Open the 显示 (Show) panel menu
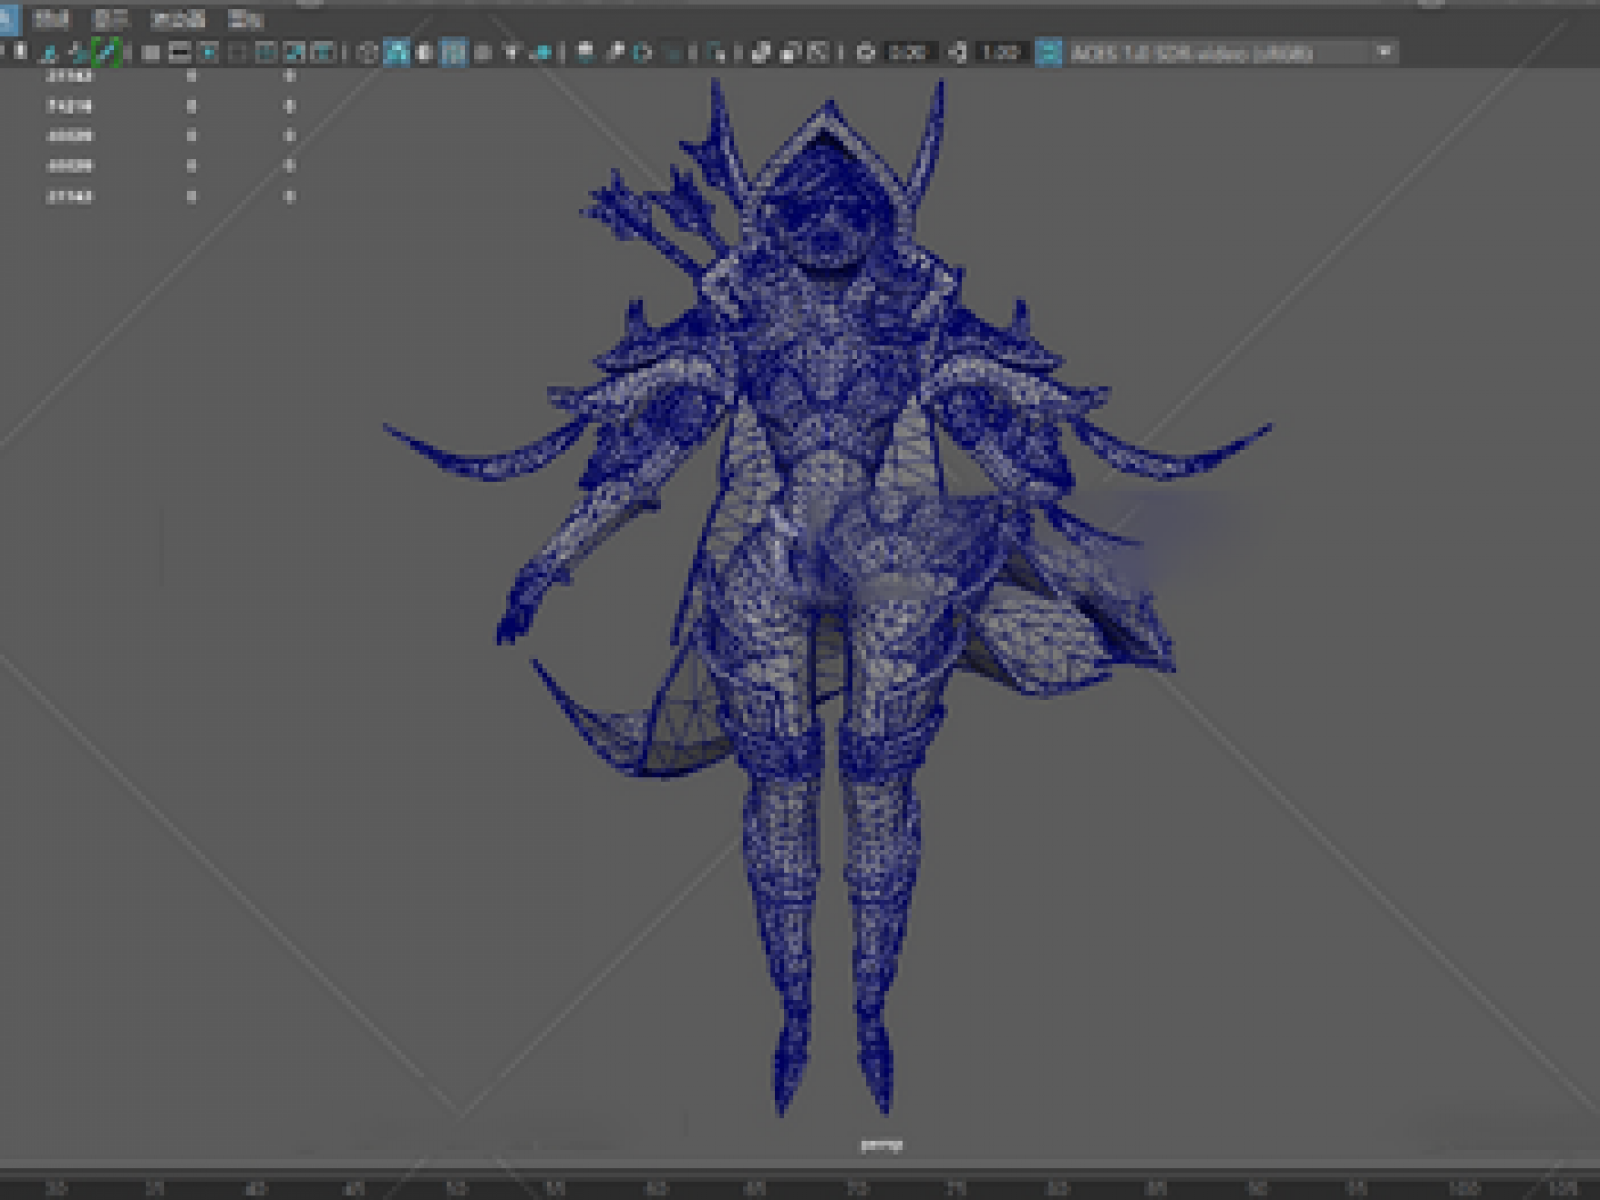Image resolution: width=1600 pixels, height=1200 pixels. click(110, 19)
